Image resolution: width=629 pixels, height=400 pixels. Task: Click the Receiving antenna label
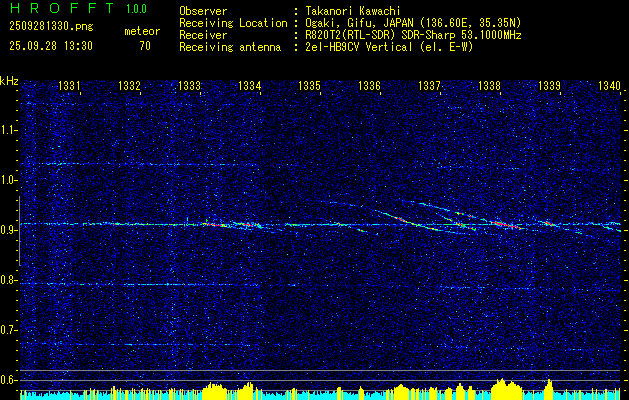coord(230,47)
